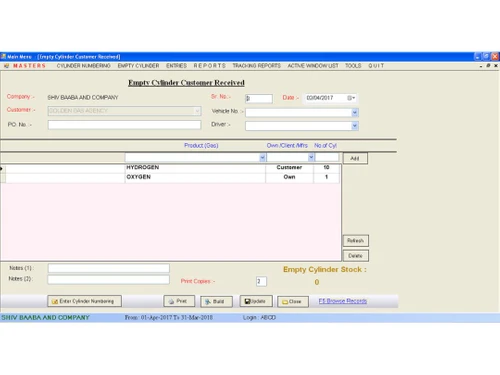This screenshot has width=500, height=375.
Task: Click the Main Menu title bar icon
Action: 3,56
